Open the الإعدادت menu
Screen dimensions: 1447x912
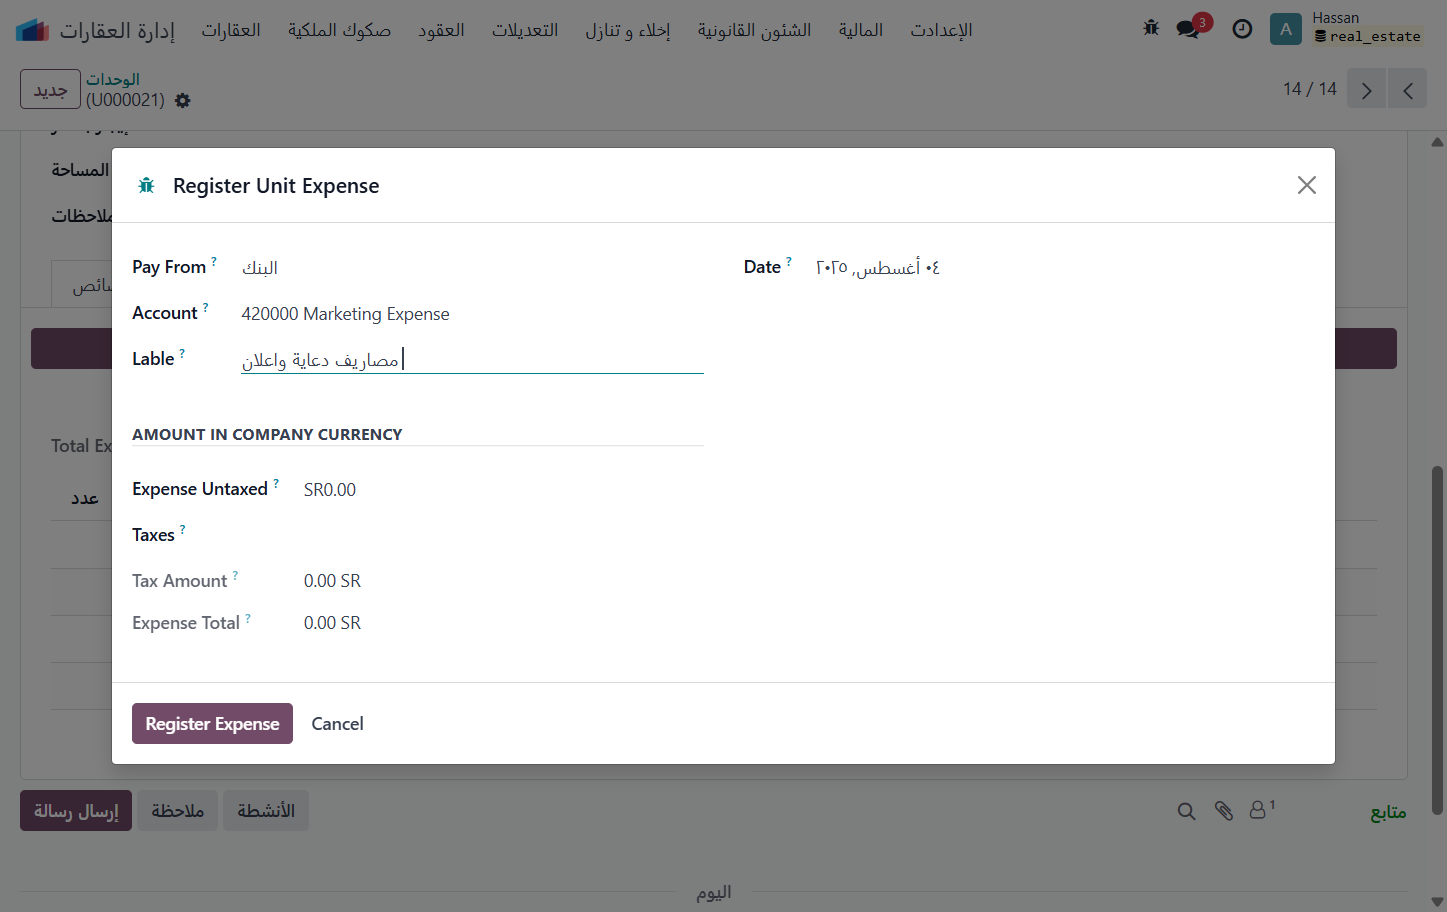(941, 30)
